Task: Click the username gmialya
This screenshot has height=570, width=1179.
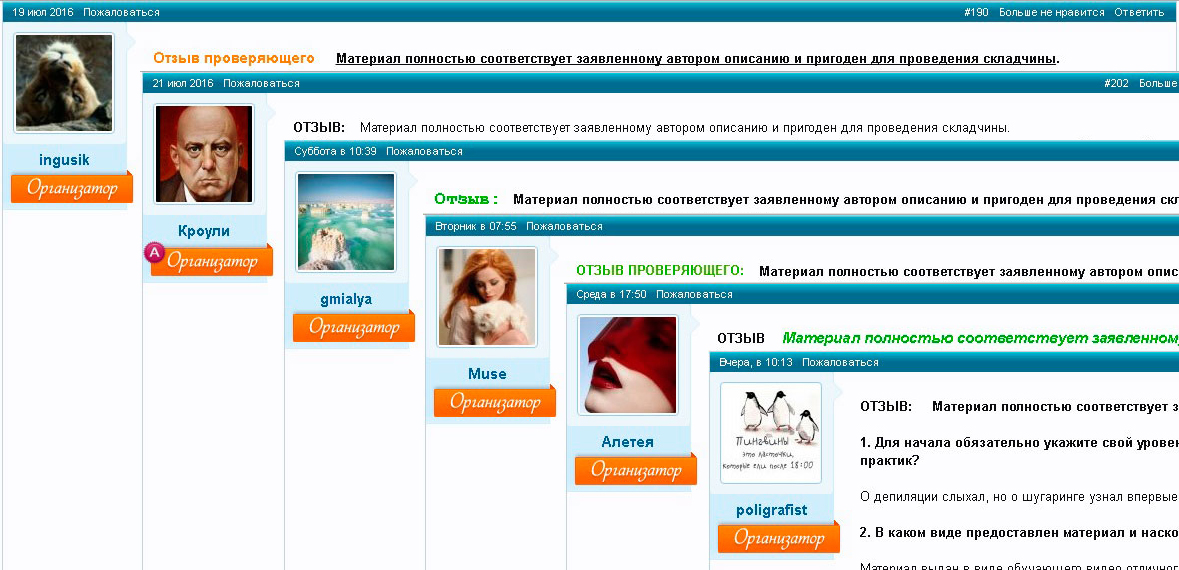Action: pos(346,299)
